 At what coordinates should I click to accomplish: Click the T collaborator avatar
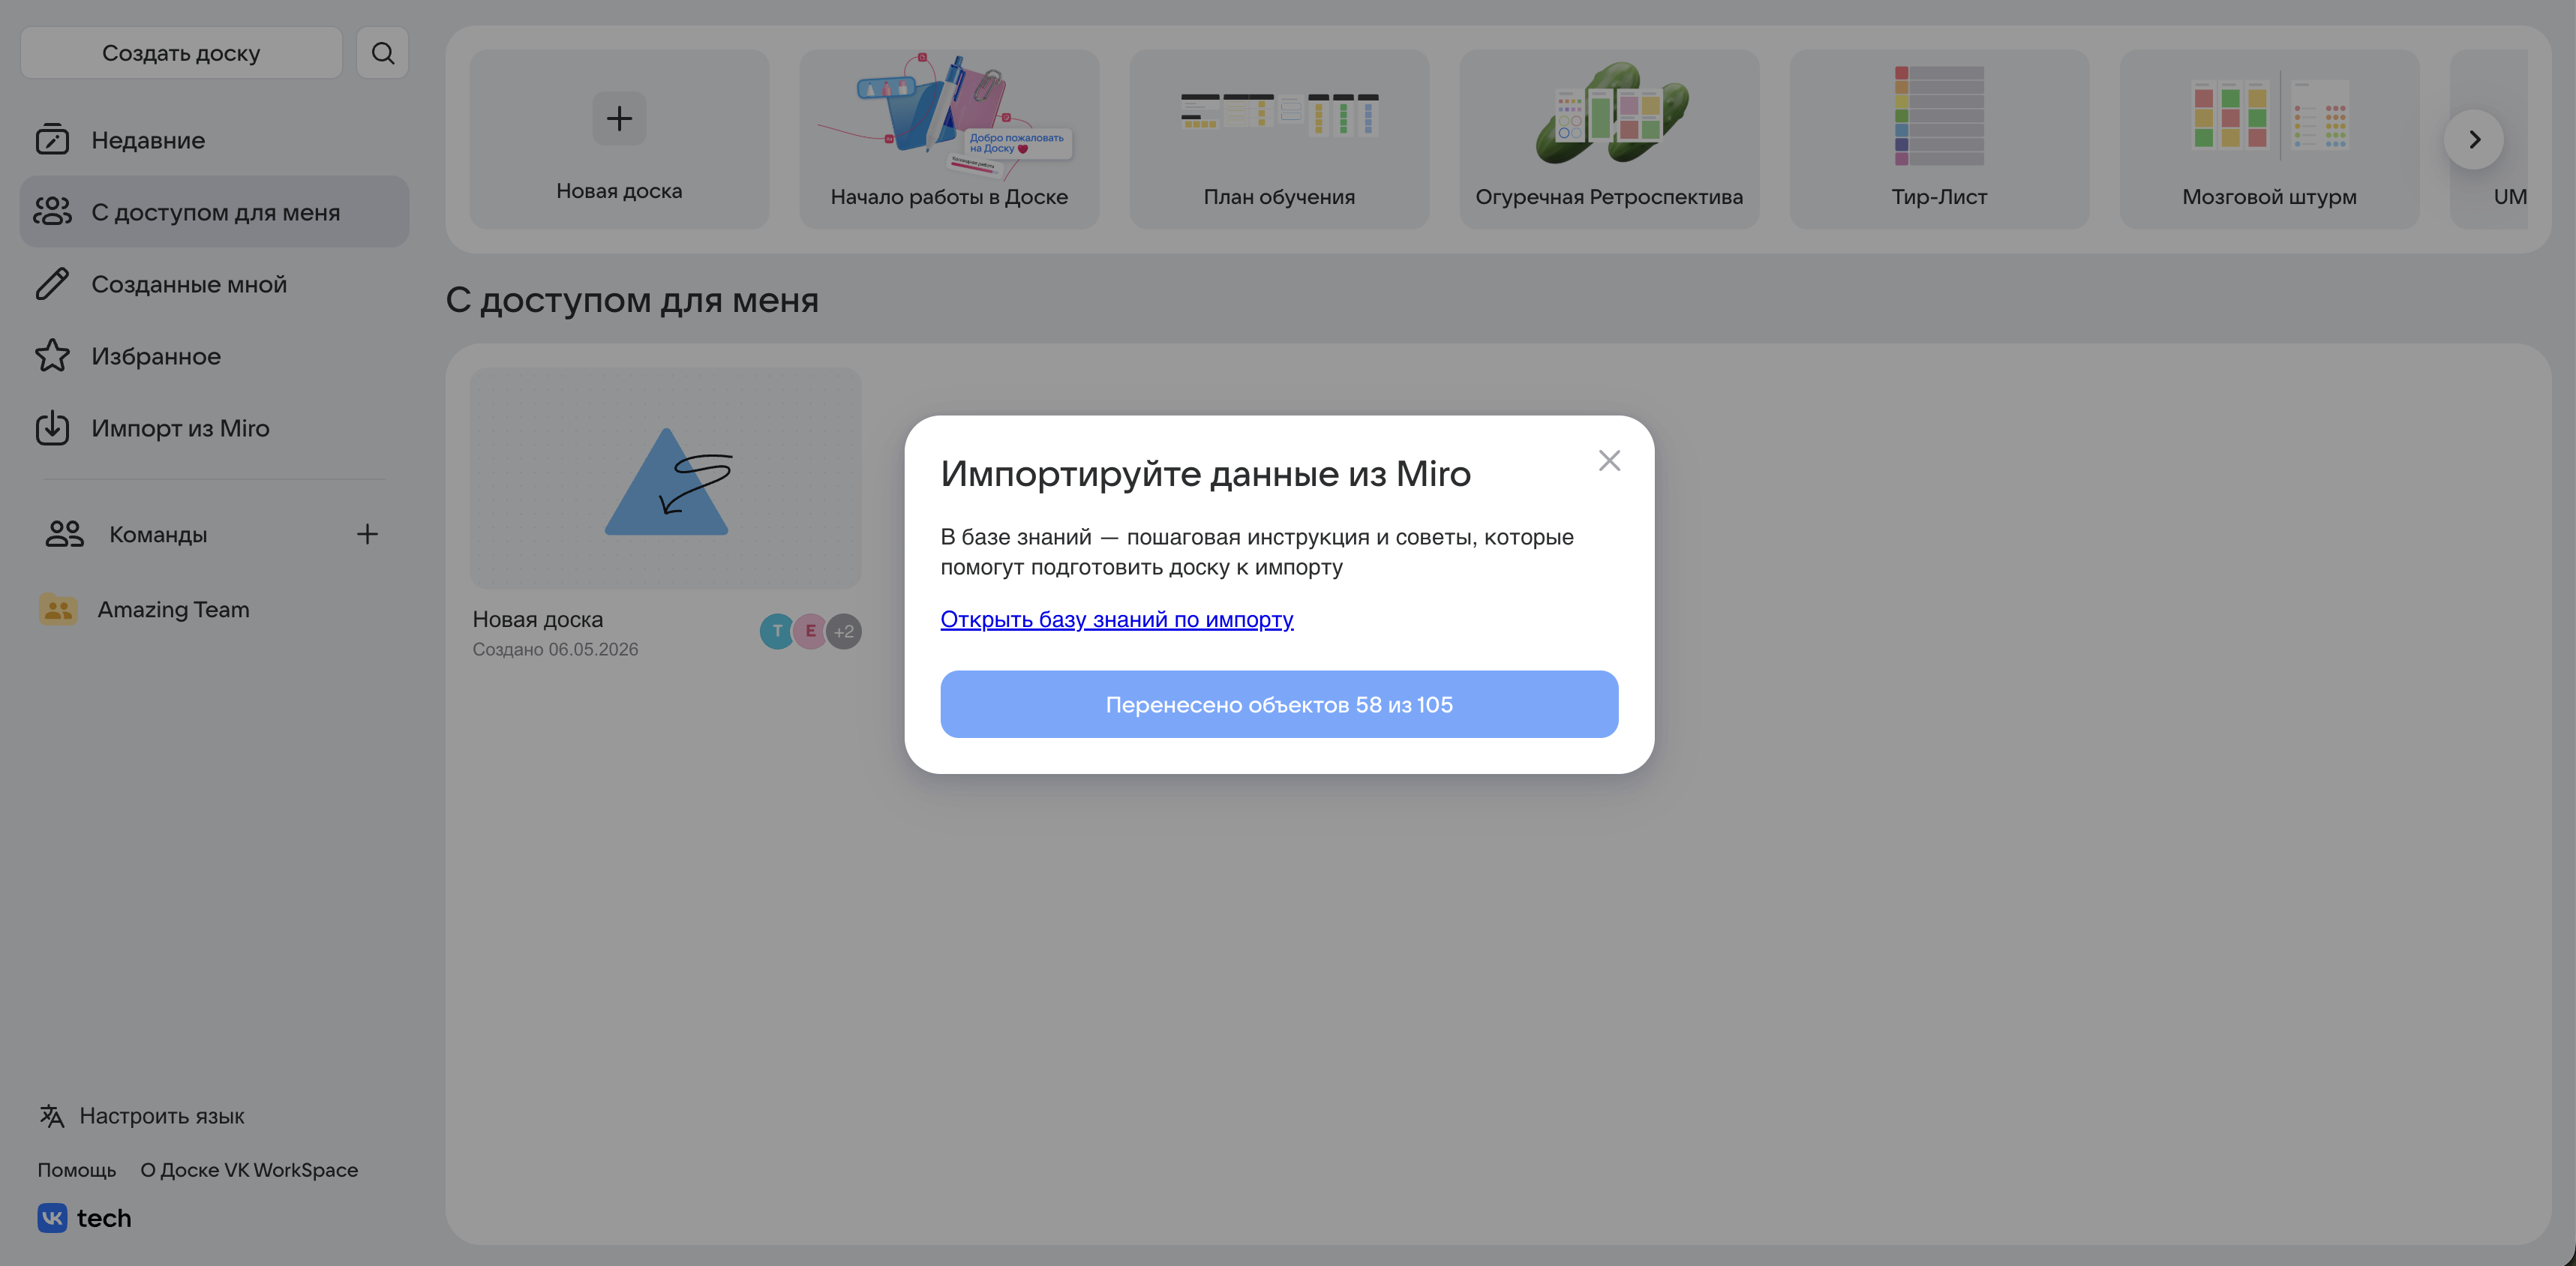(777, 631)
